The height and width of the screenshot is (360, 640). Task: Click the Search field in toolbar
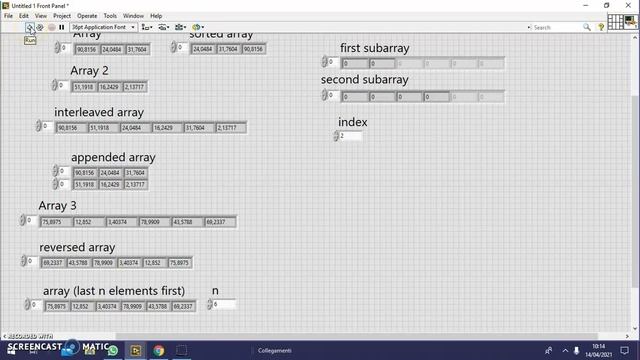(x=556, y=27)
